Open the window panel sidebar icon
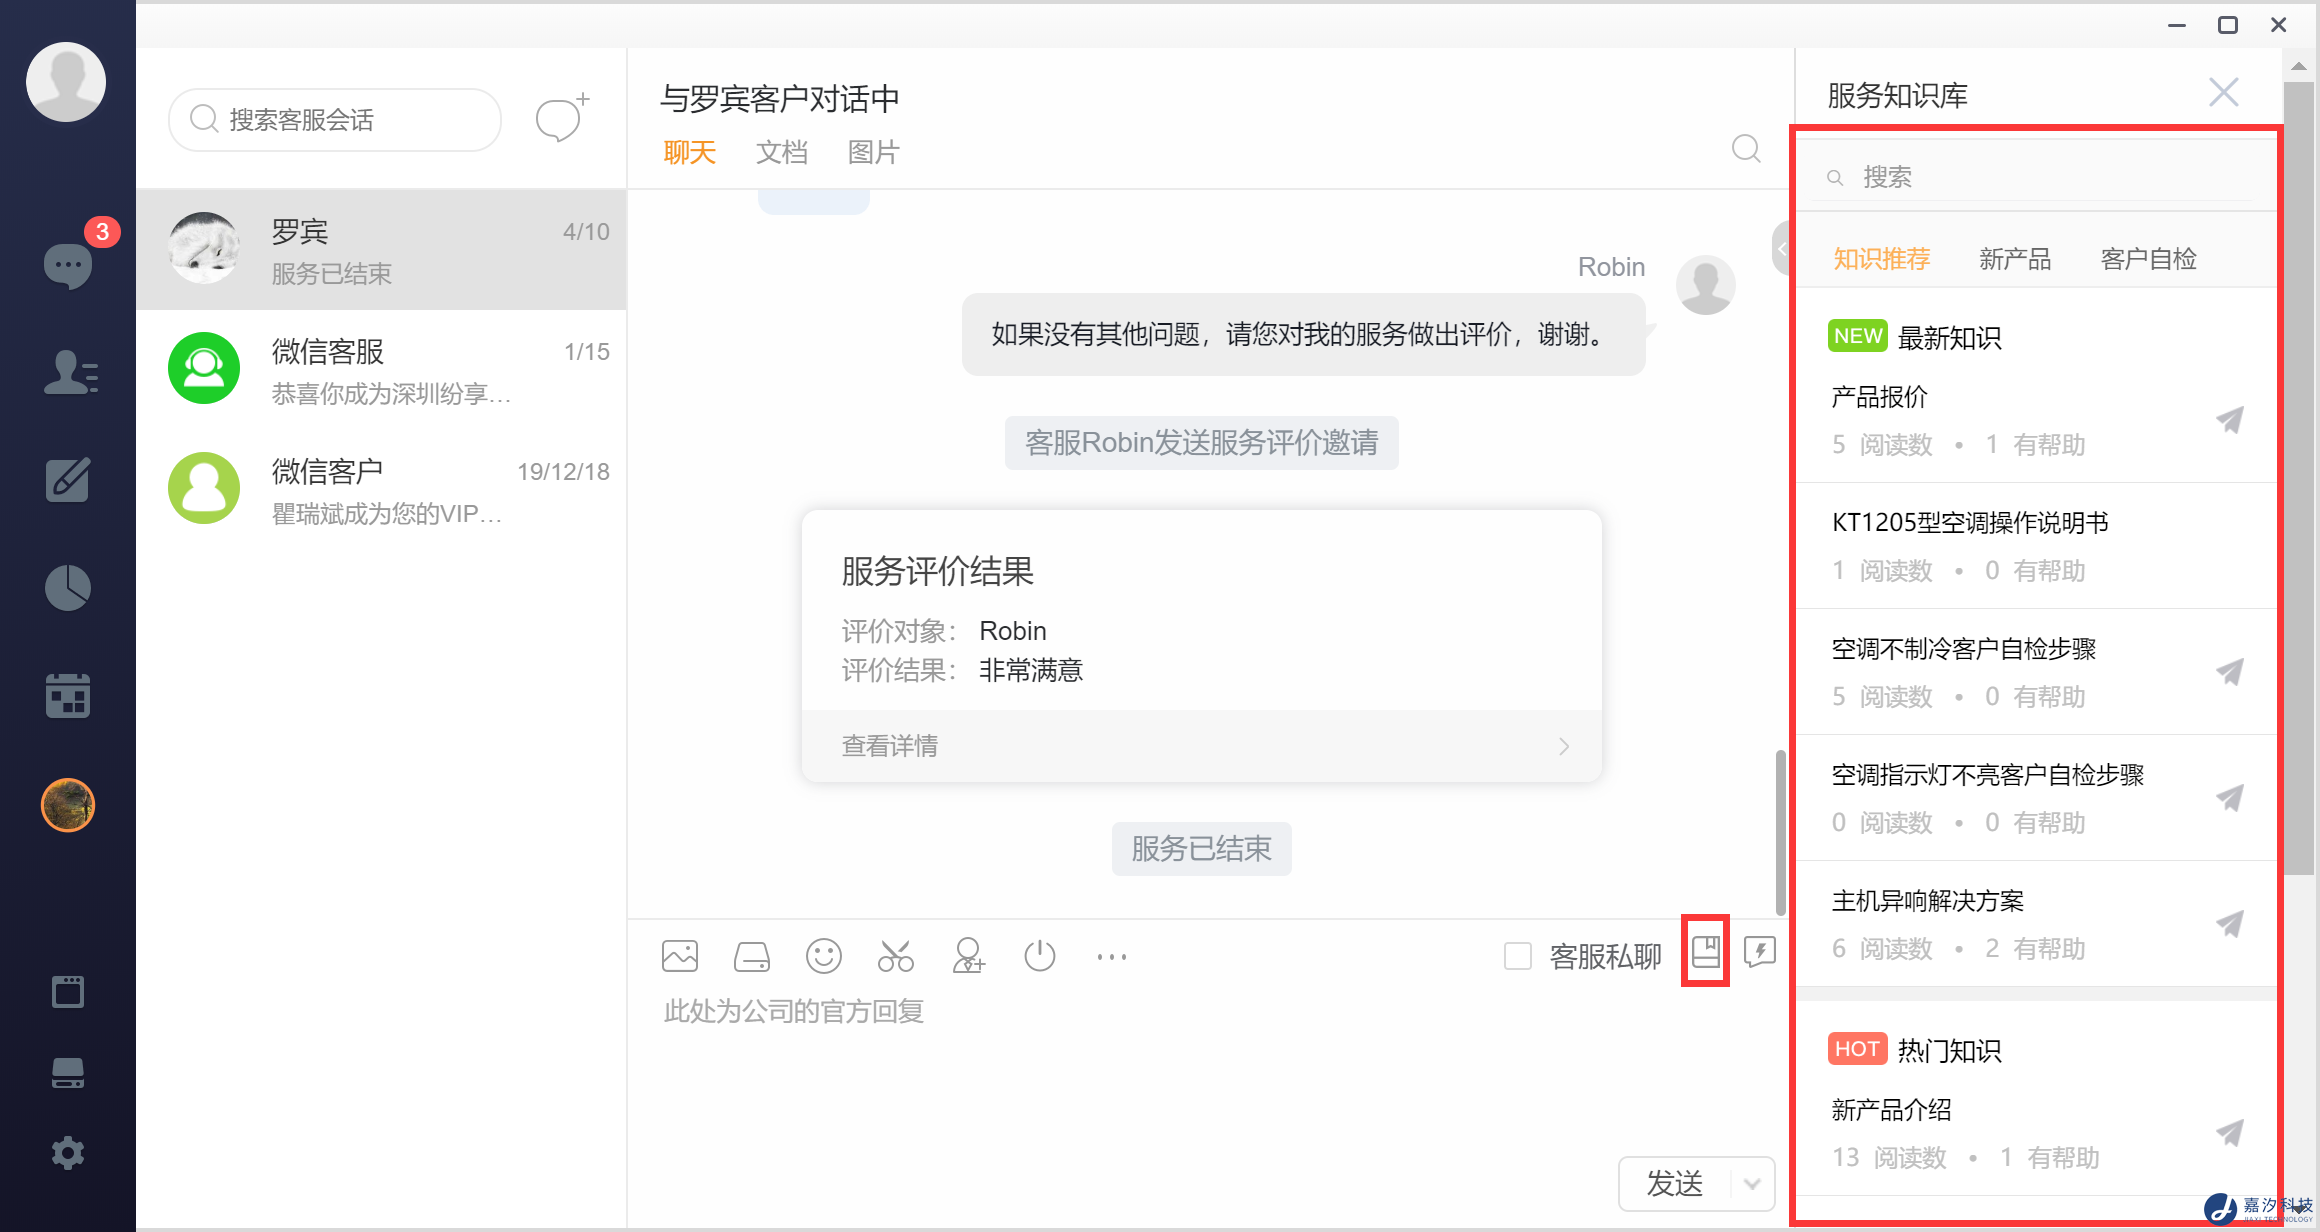Image resolution: width=2320 pixels, height=1232 pixels. pyautogui.click(x=68, y=992)
